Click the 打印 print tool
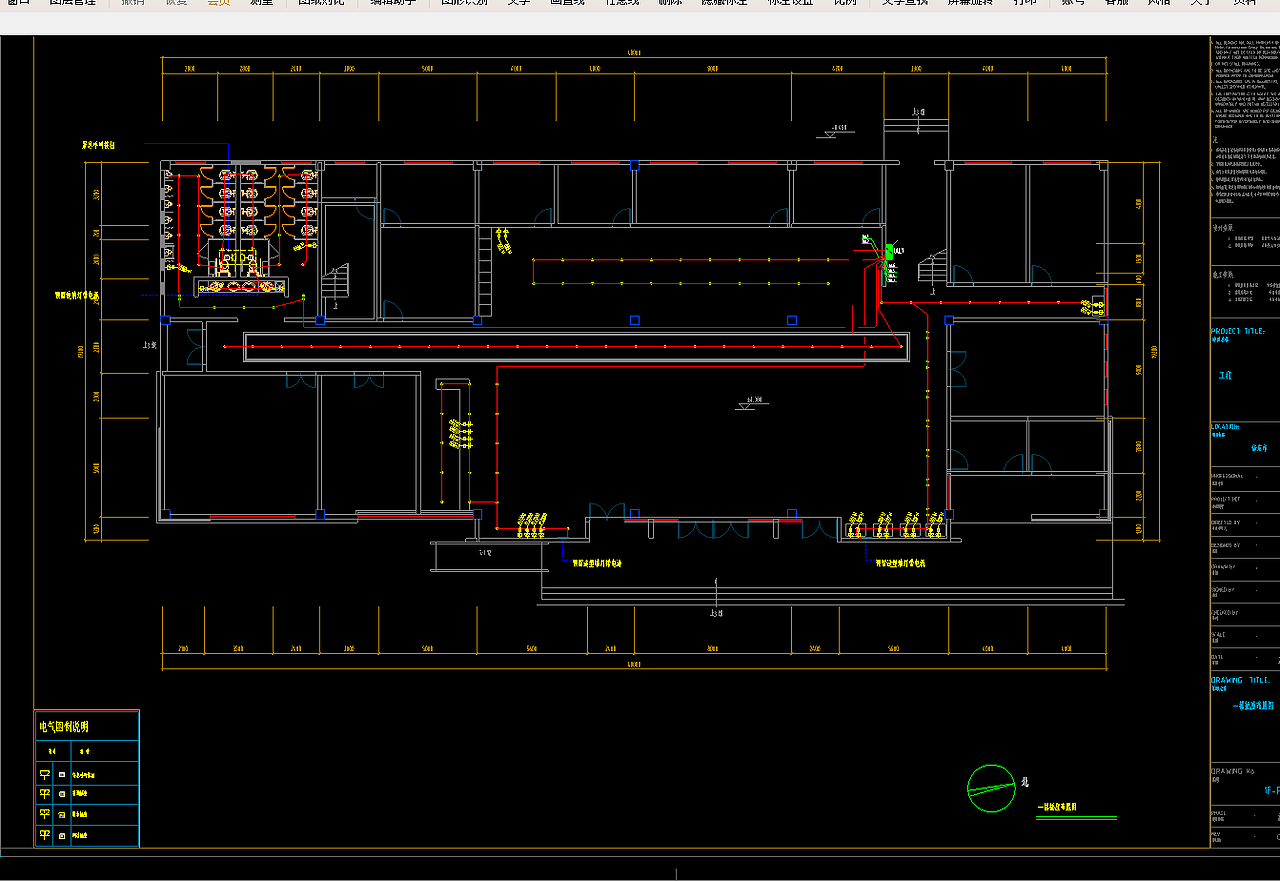The height and width of the screenshot is (881, 1280). [x=1024, y=3]
